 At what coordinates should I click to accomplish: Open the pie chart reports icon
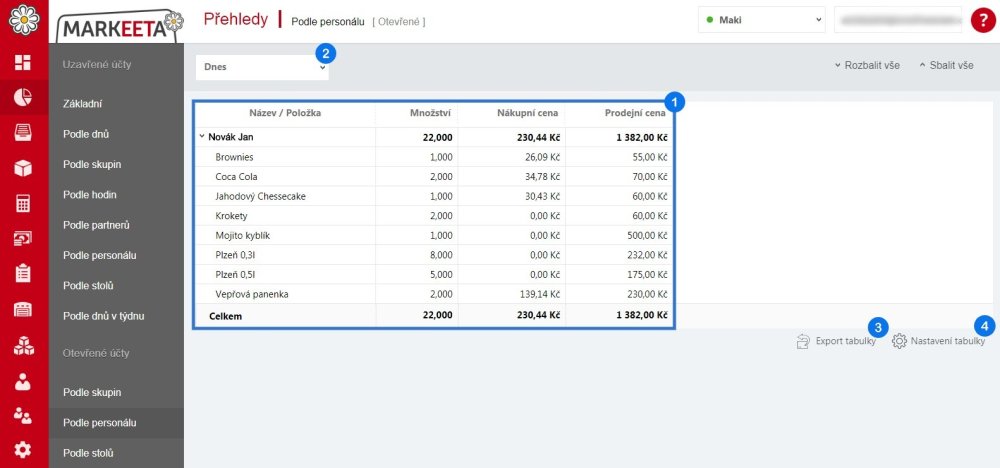click(23, 97)
